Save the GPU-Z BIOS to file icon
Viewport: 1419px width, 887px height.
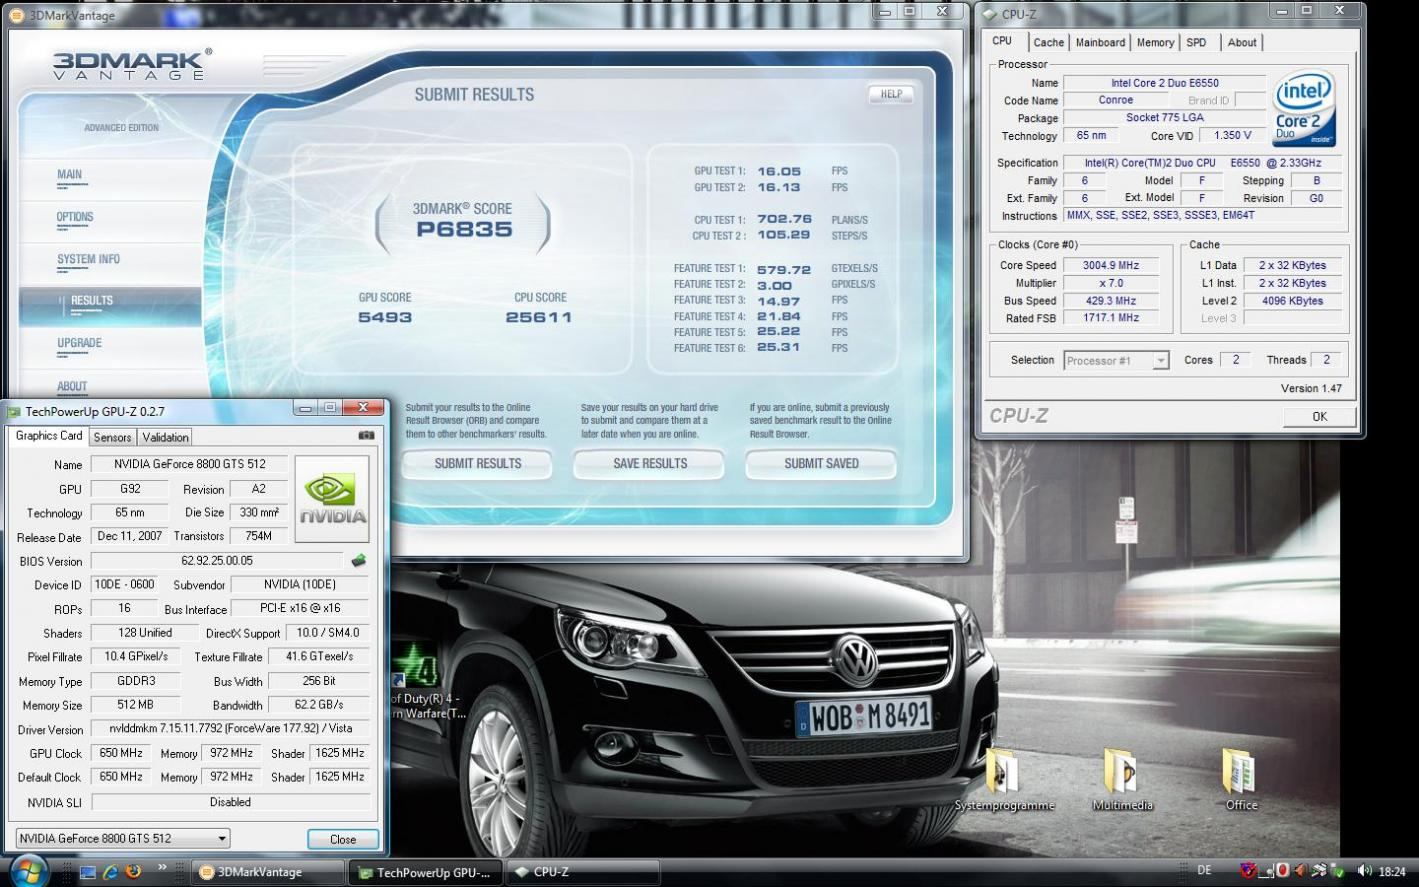point(358,561)
